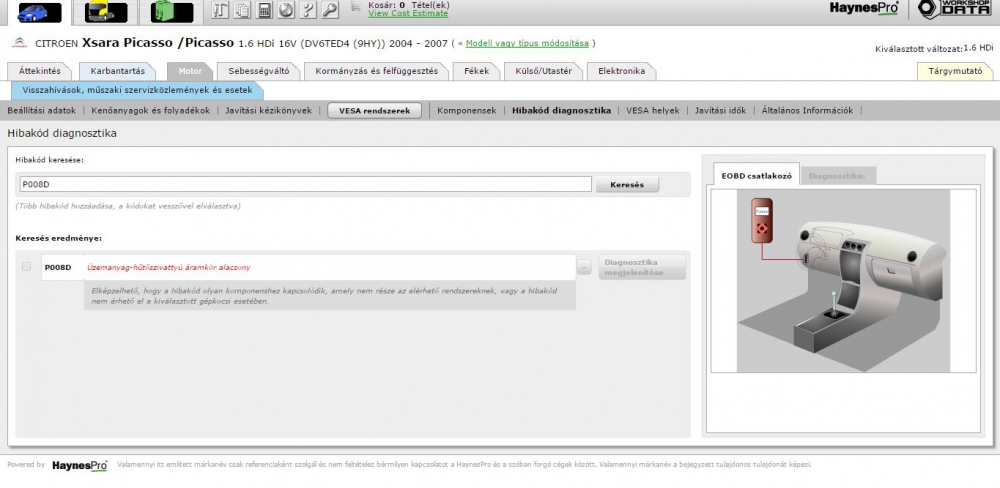
Task: Open the Sebességváltó tab
Action: coord(259,71)
